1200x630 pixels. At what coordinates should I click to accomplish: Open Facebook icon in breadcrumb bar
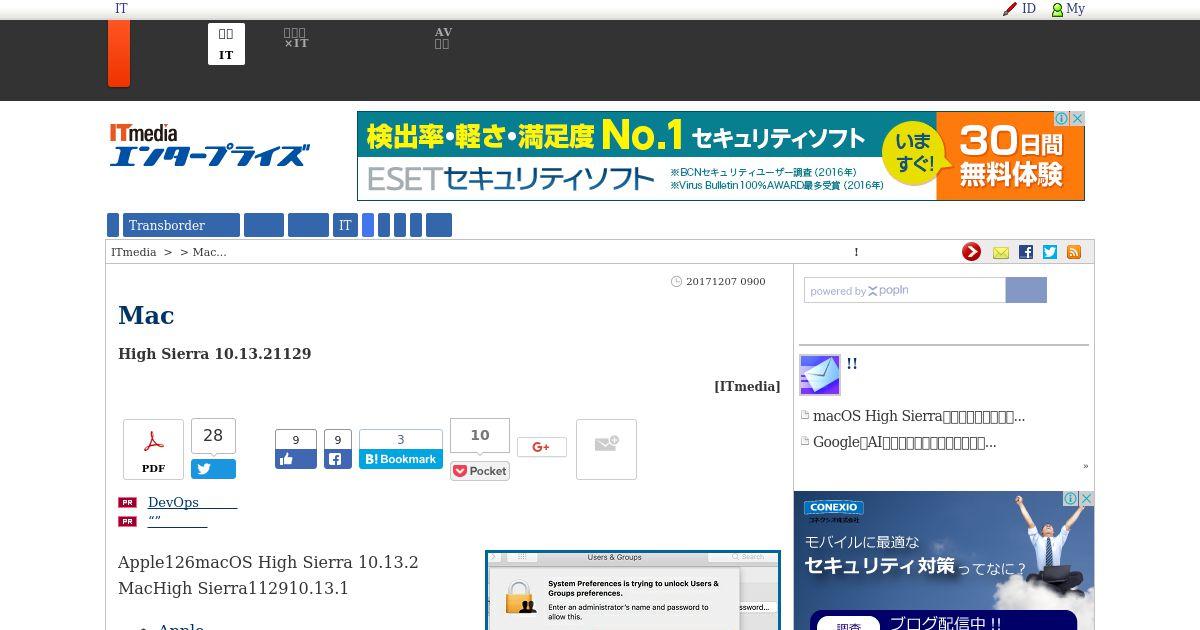point(1026,252)
